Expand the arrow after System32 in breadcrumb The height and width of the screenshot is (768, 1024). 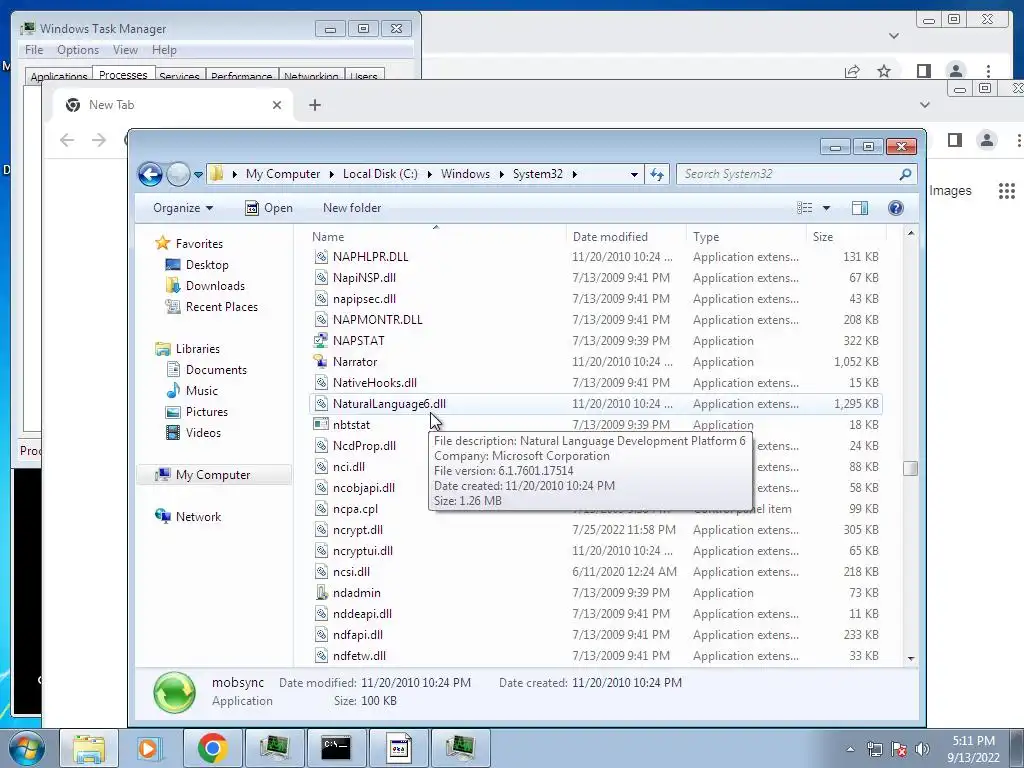click(x=575, y=174)
